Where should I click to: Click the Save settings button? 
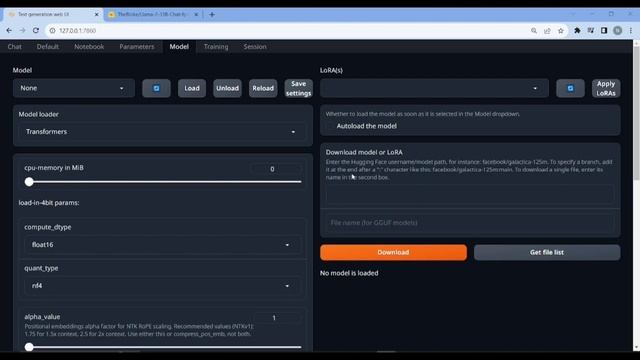click(298, 88)
